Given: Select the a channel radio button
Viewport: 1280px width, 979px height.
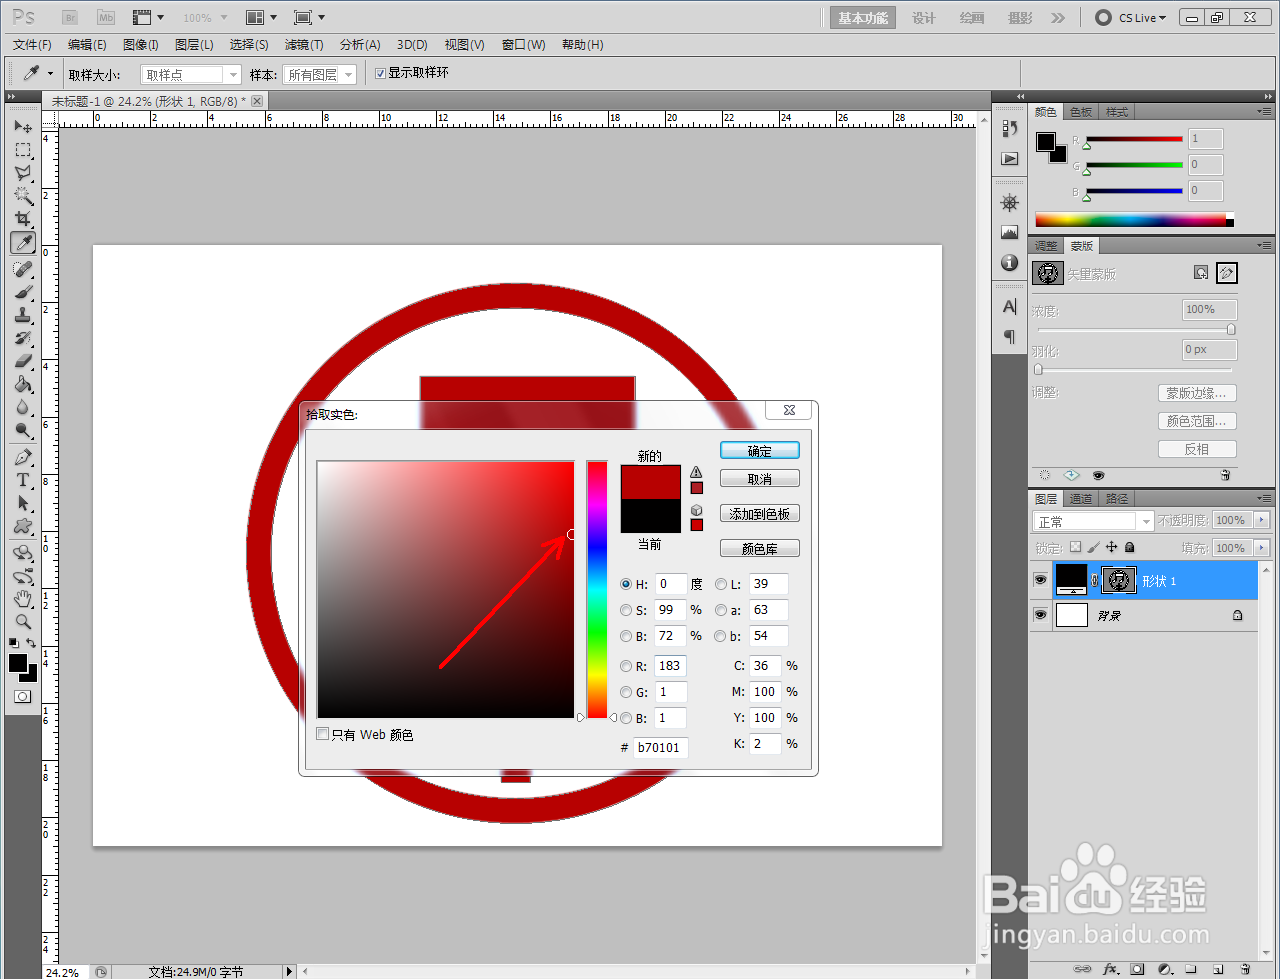Looking at the screenshot, I should (721, 610).
